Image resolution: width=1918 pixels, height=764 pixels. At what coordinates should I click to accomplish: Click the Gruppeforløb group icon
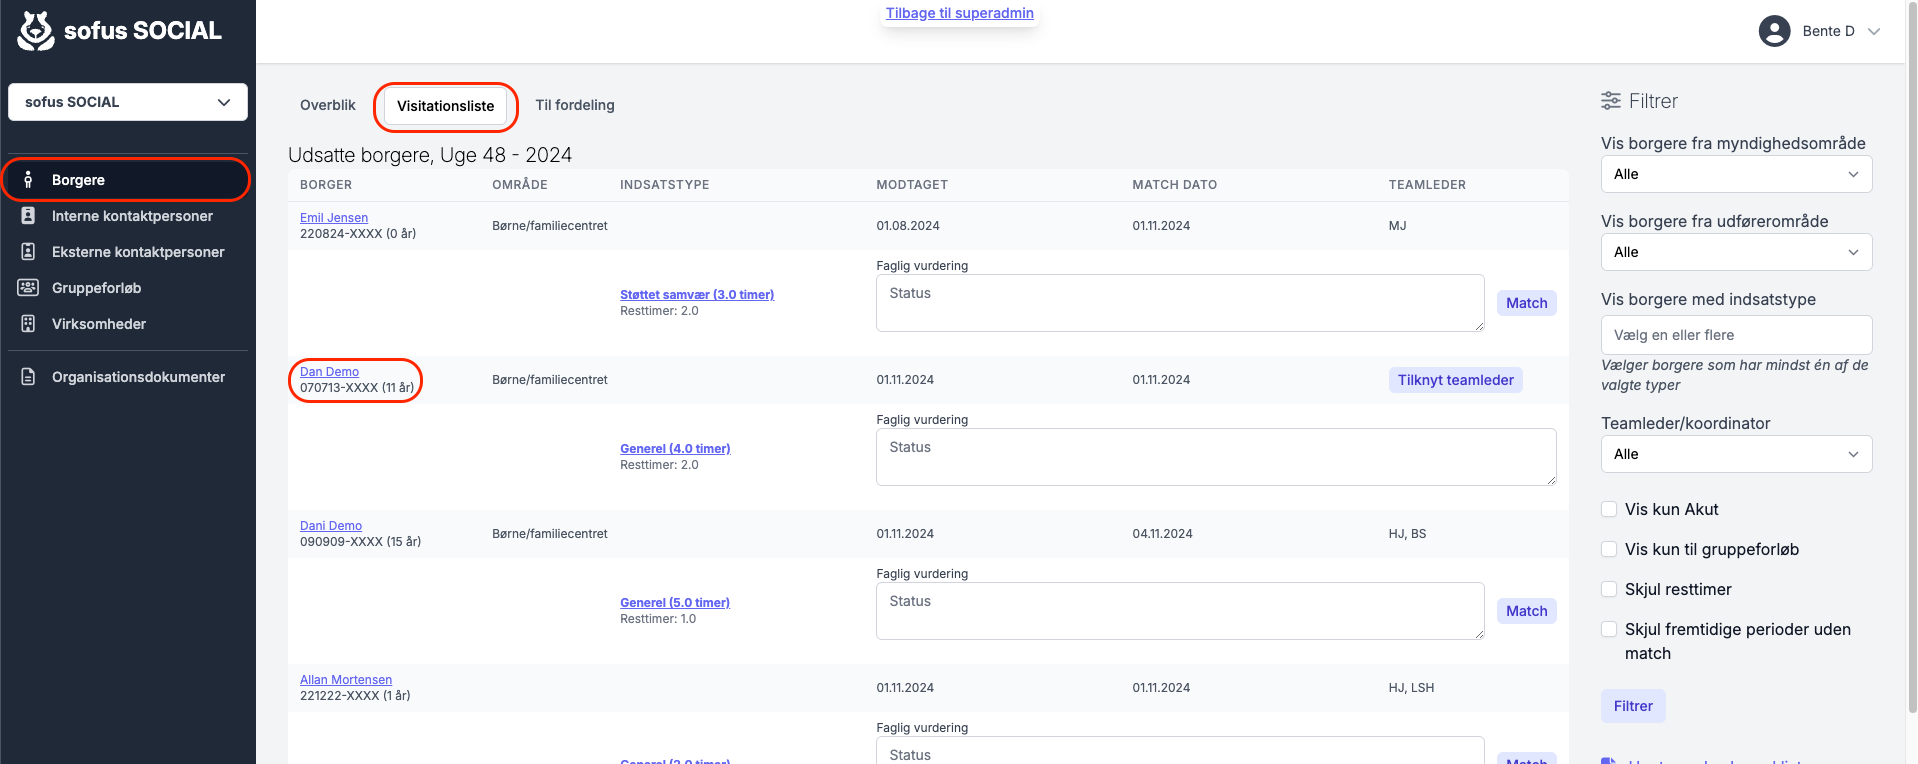[28, 288]
